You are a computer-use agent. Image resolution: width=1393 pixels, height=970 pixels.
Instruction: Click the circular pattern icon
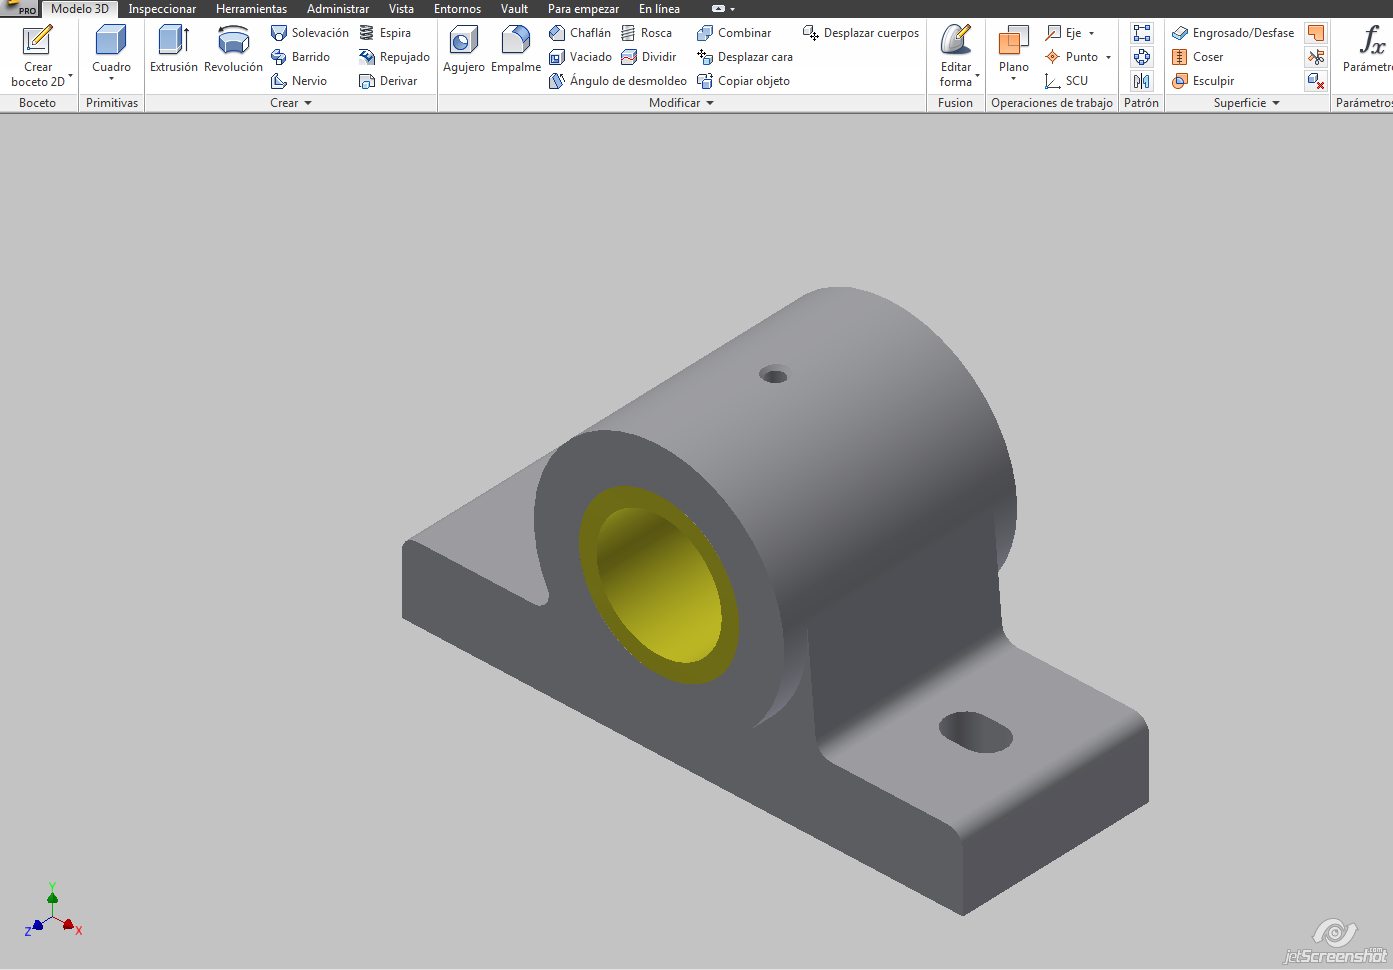tap(1142, 57)
